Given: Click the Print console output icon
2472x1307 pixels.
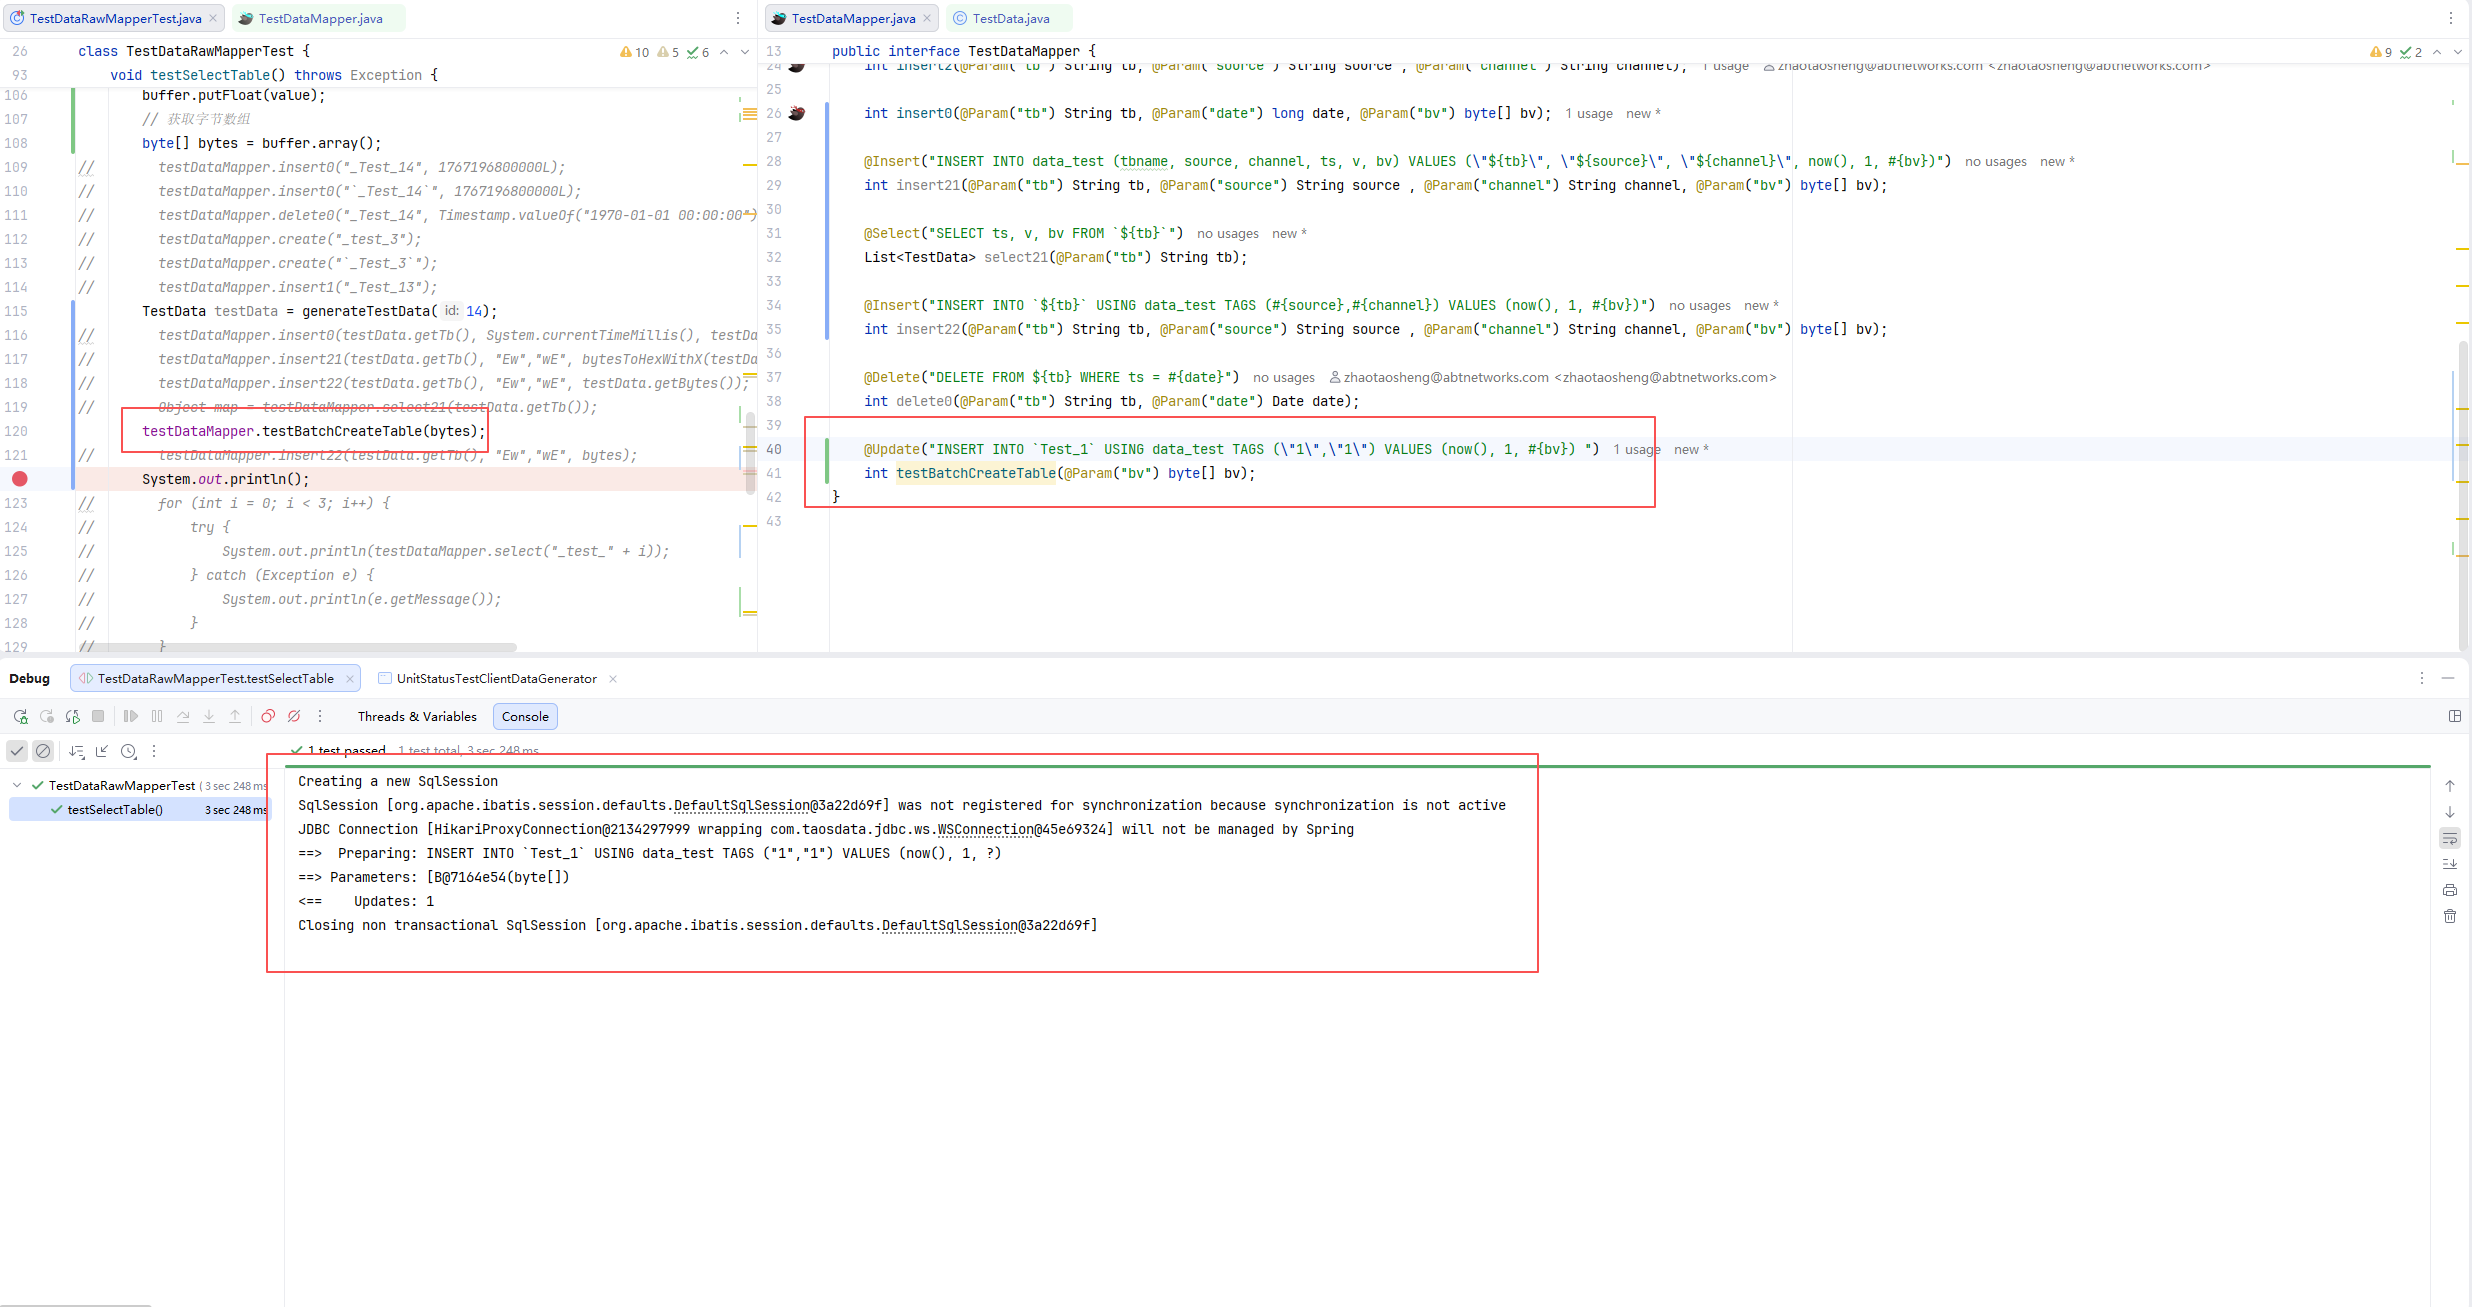Looking at the screenshot, I should click(x=2450, y=890).
